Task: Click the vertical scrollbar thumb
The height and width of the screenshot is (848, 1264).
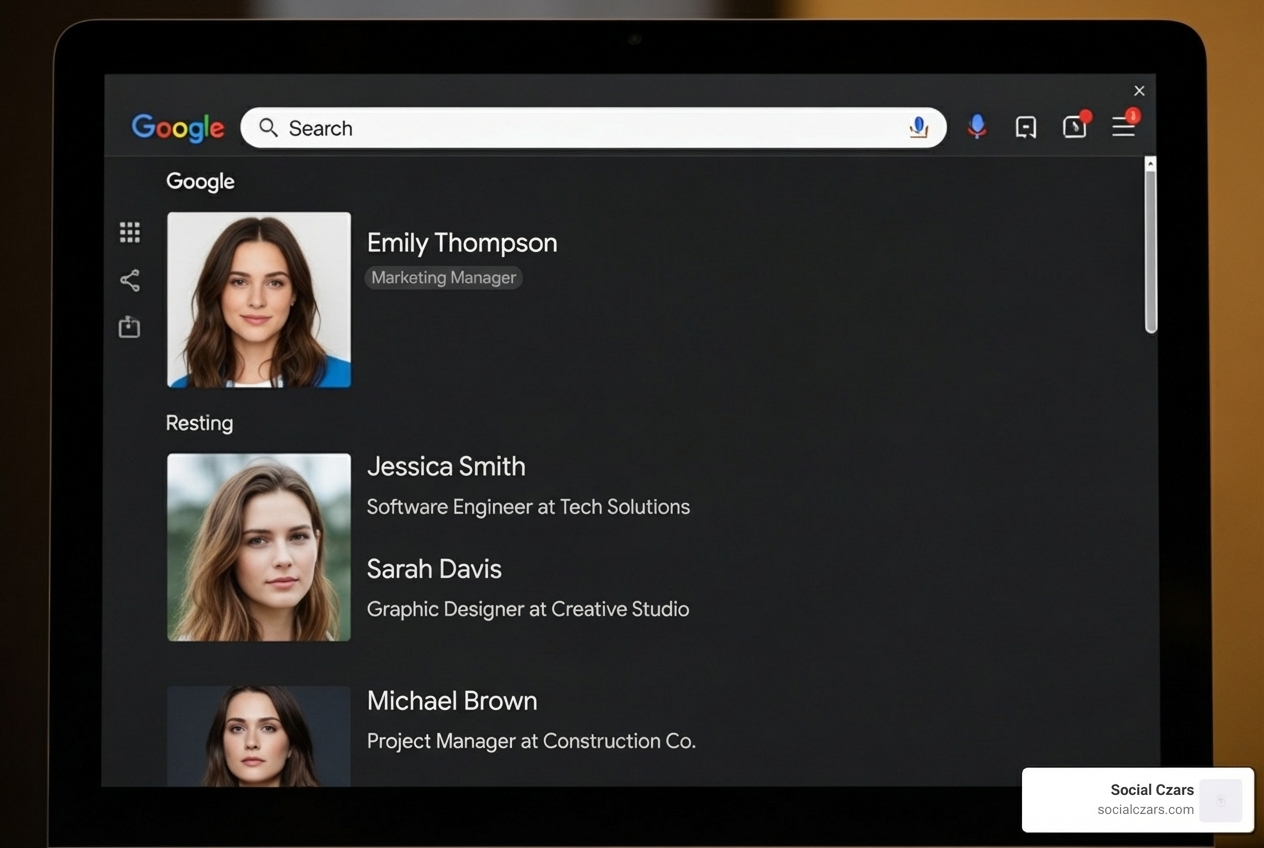Action: 1151,250
